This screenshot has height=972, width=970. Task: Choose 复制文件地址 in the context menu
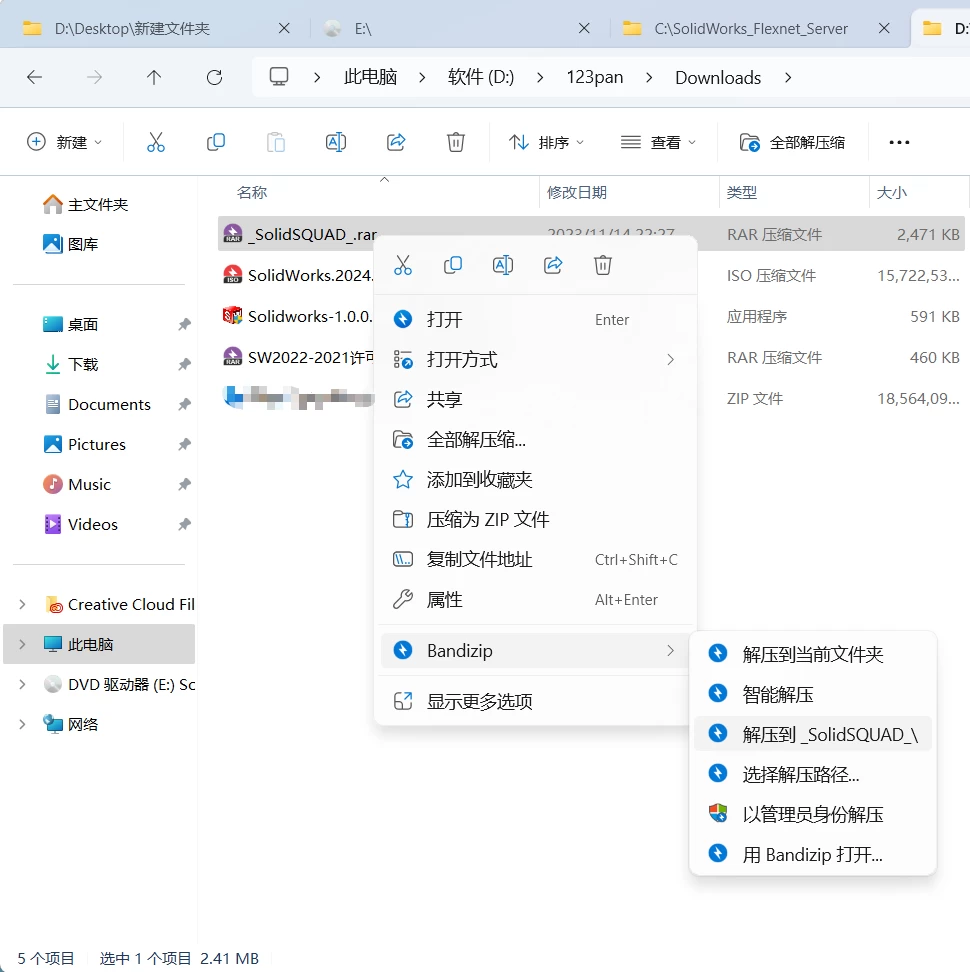536,560
